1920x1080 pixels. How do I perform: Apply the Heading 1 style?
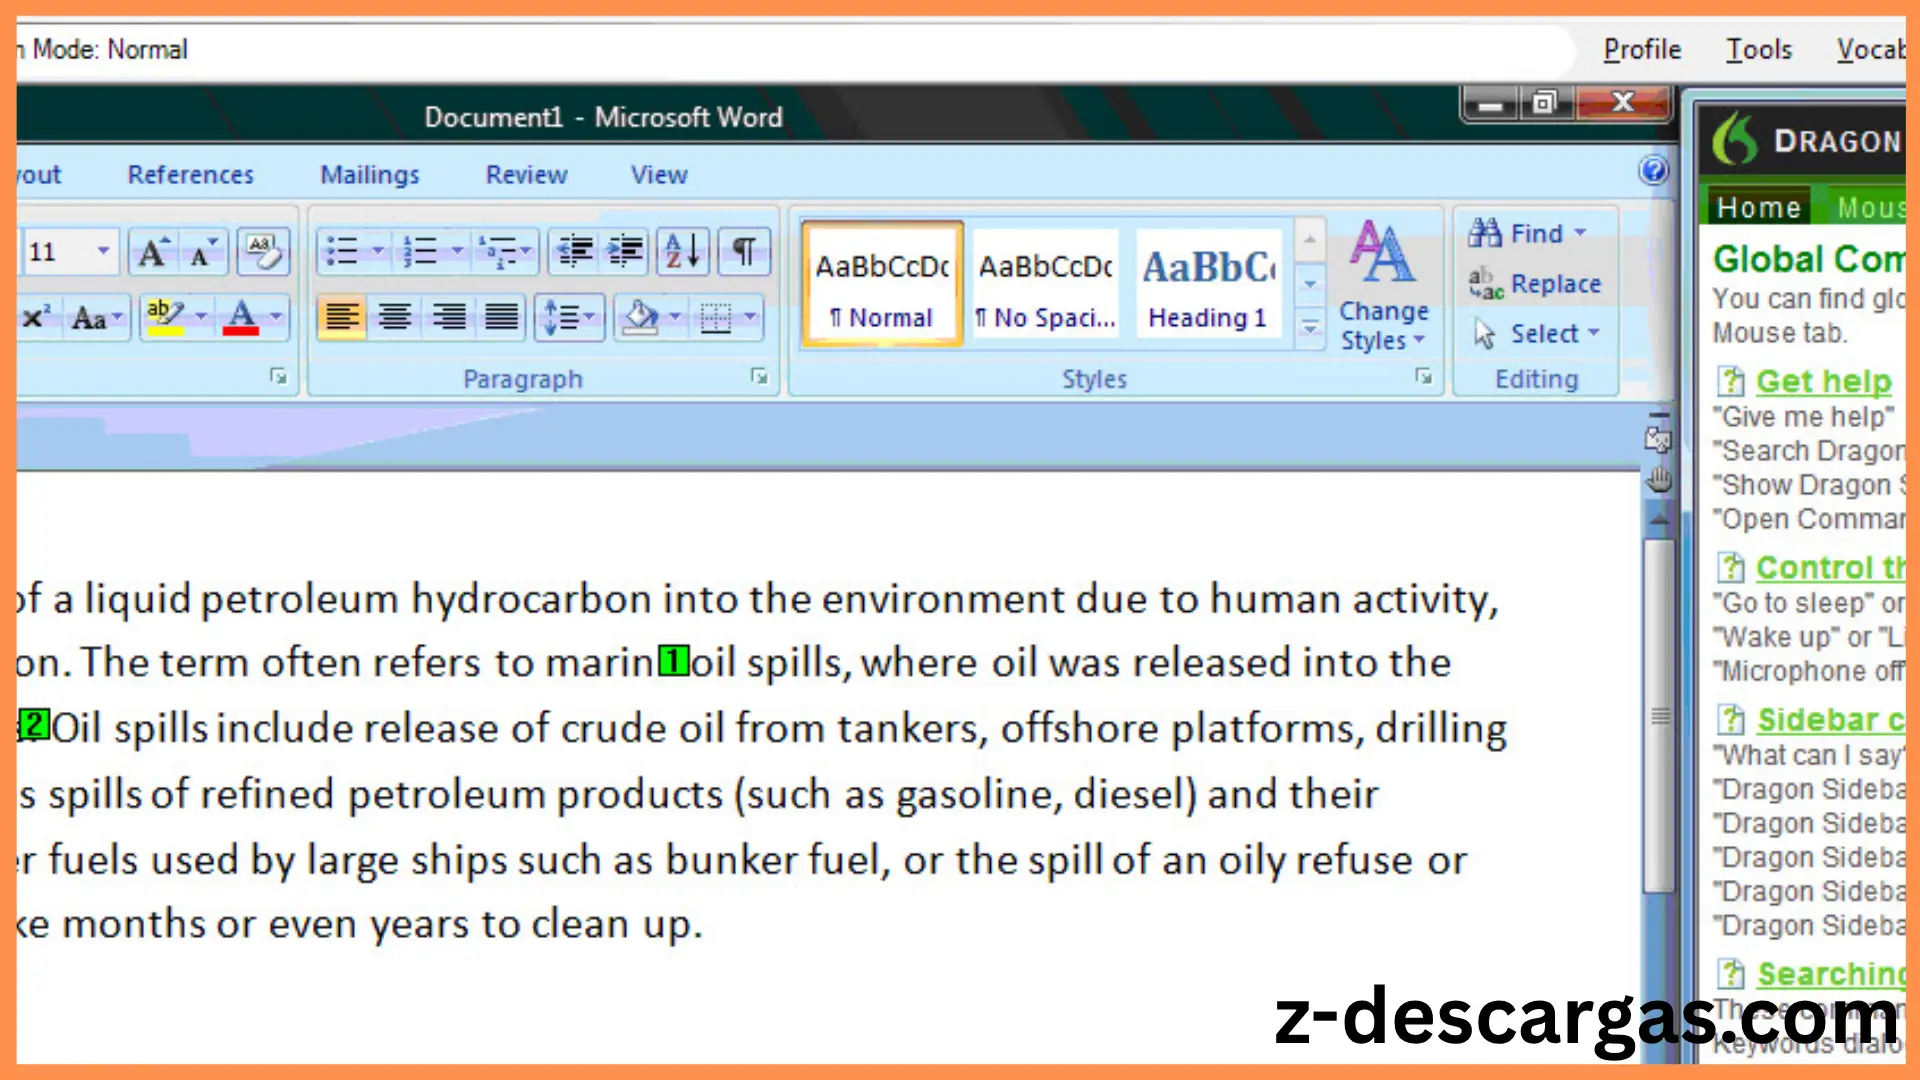(1208, 285)
